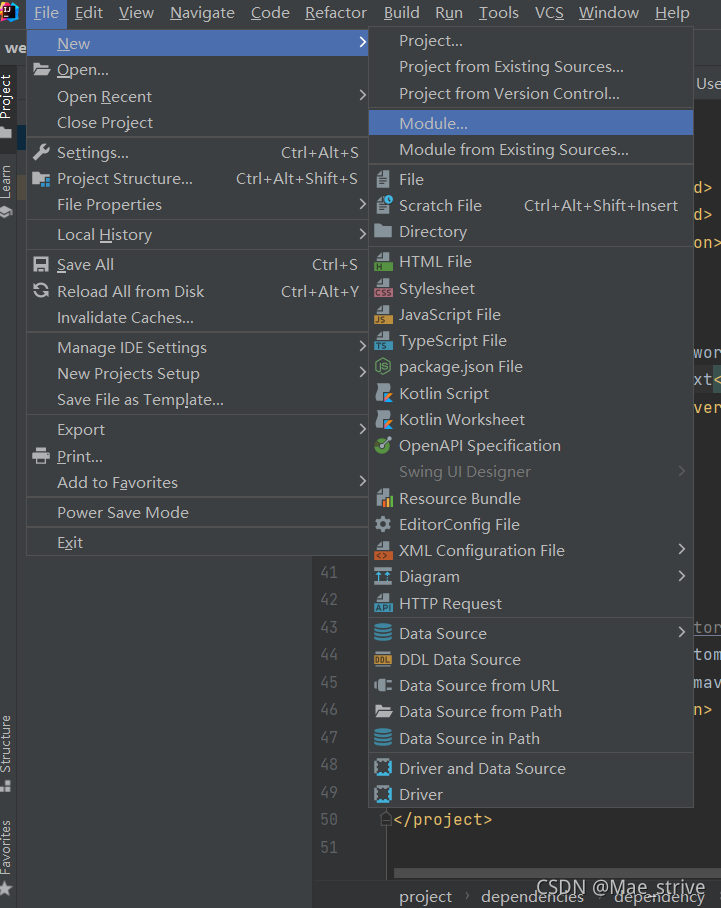Image resolution: width=721 pixels, height=908 pixels.
Task: Click the Data Source database icon
Action: tap(383, 633)
